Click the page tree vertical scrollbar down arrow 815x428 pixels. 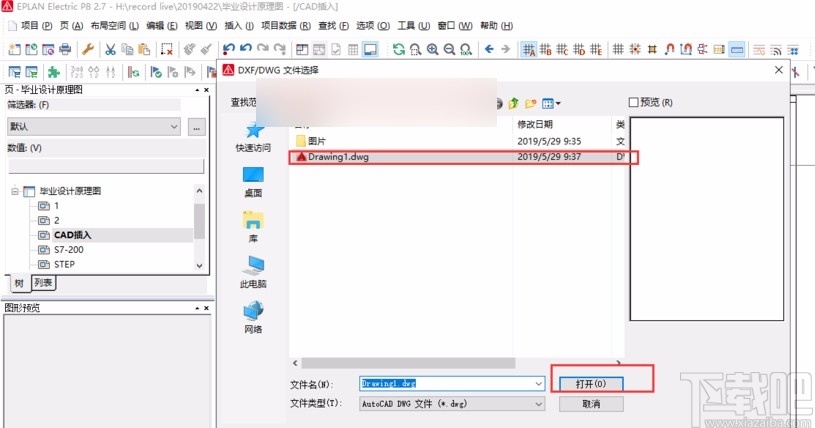(x=200, y=265)
